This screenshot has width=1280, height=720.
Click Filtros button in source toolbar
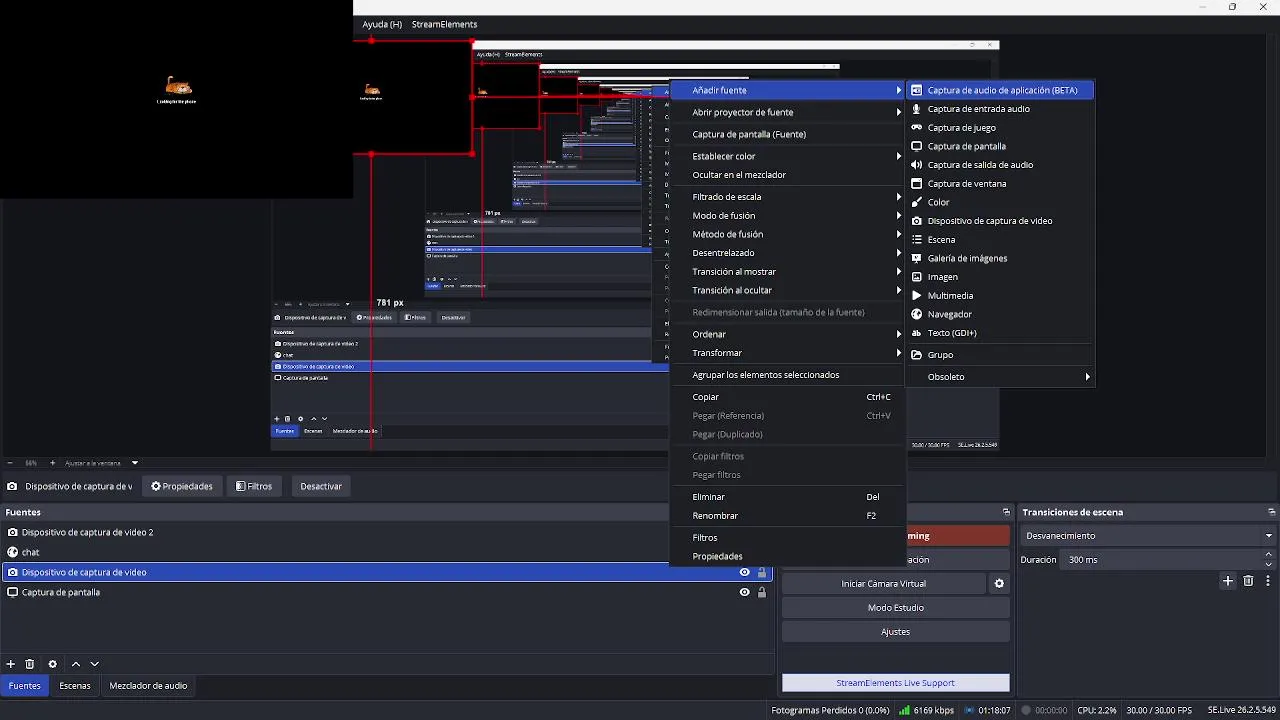[254, 486]
